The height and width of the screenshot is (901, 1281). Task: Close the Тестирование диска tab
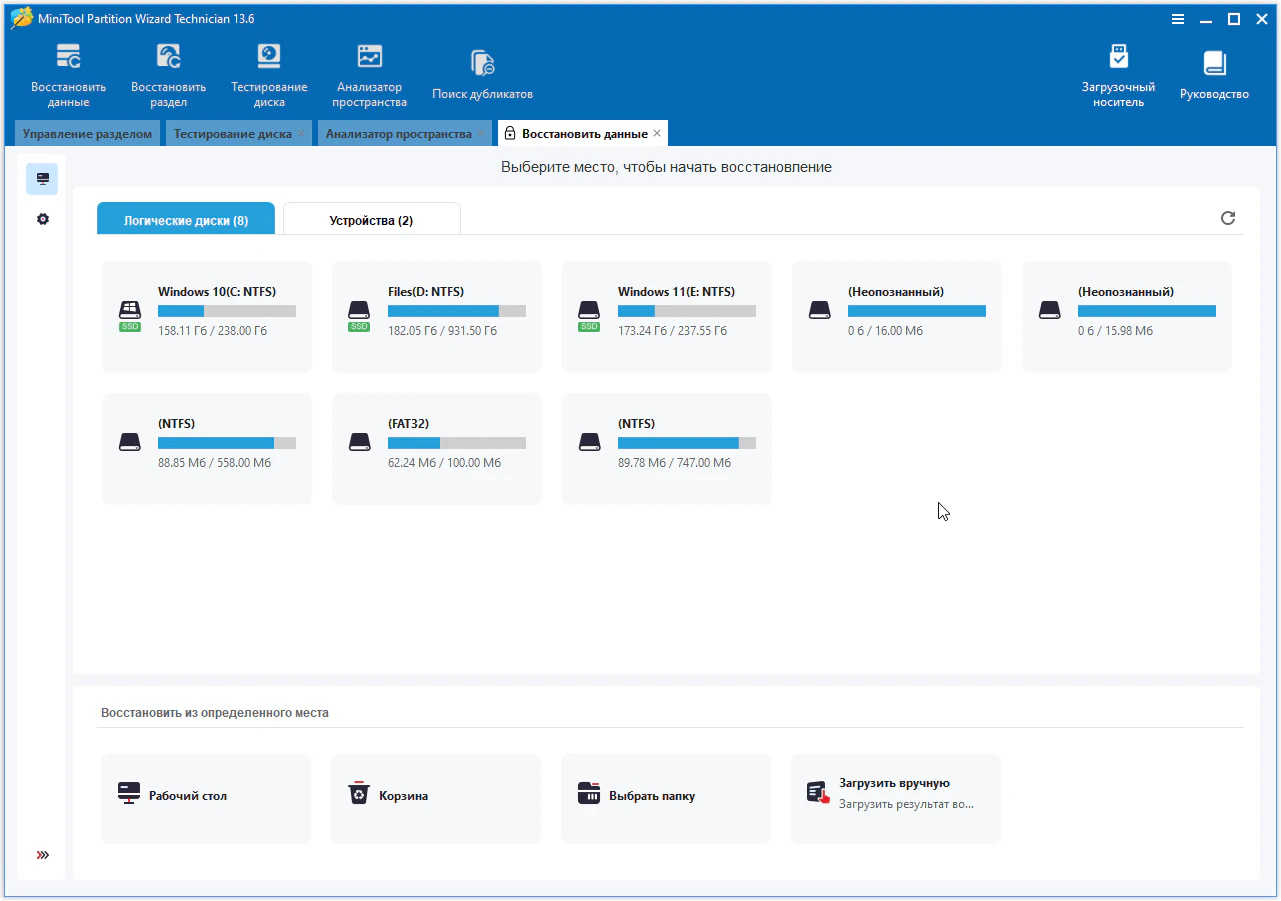click(301, 134)
